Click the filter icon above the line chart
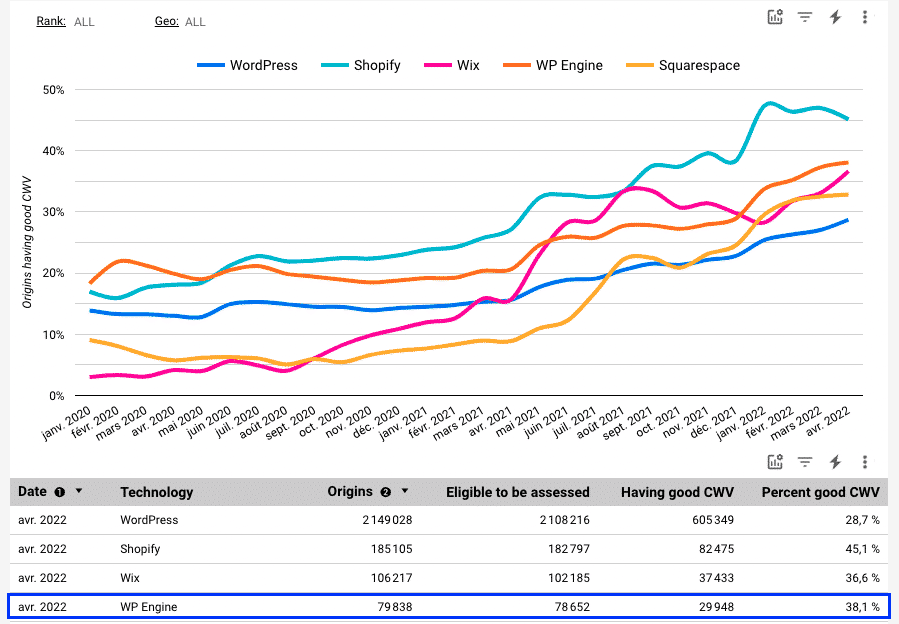The image size is (899, 624). click(x=805, y=17)
